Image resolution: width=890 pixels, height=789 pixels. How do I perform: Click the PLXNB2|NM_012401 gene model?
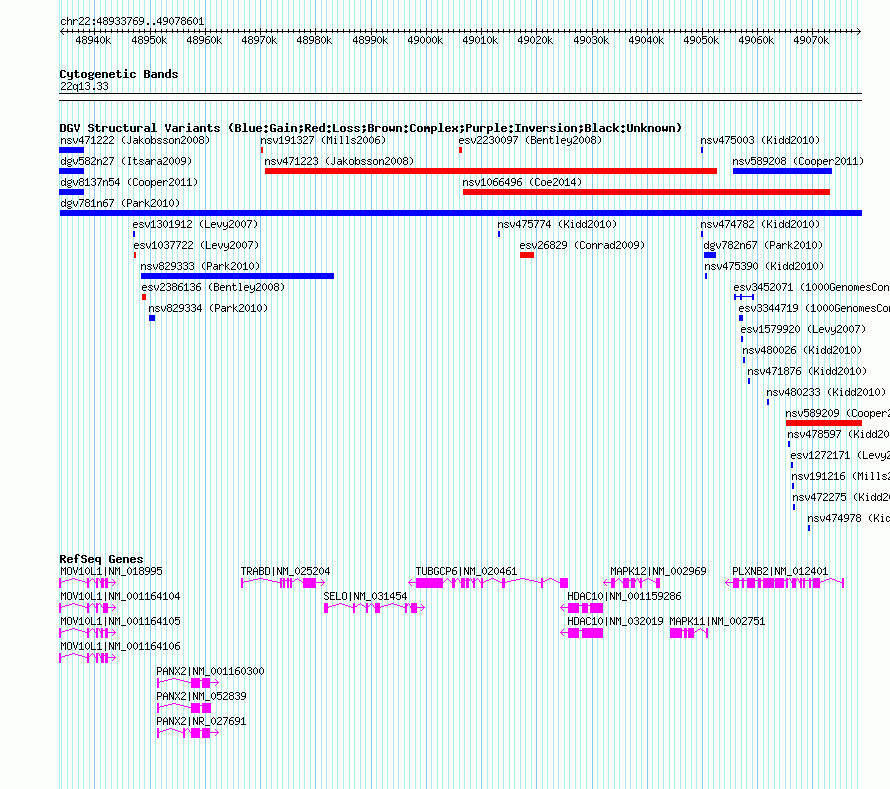(x=784, y=583)
